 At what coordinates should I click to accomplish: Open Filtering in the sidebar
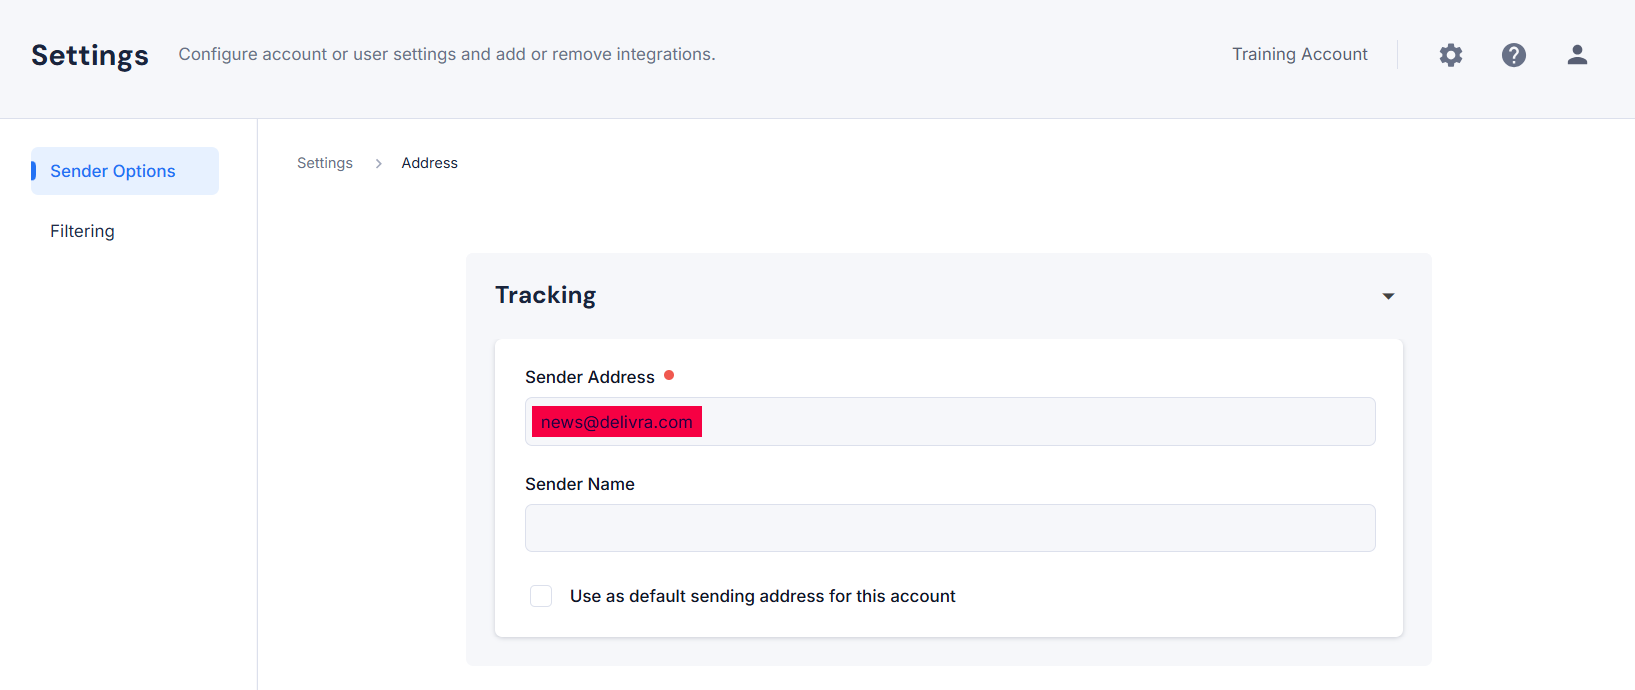point(82,231)
